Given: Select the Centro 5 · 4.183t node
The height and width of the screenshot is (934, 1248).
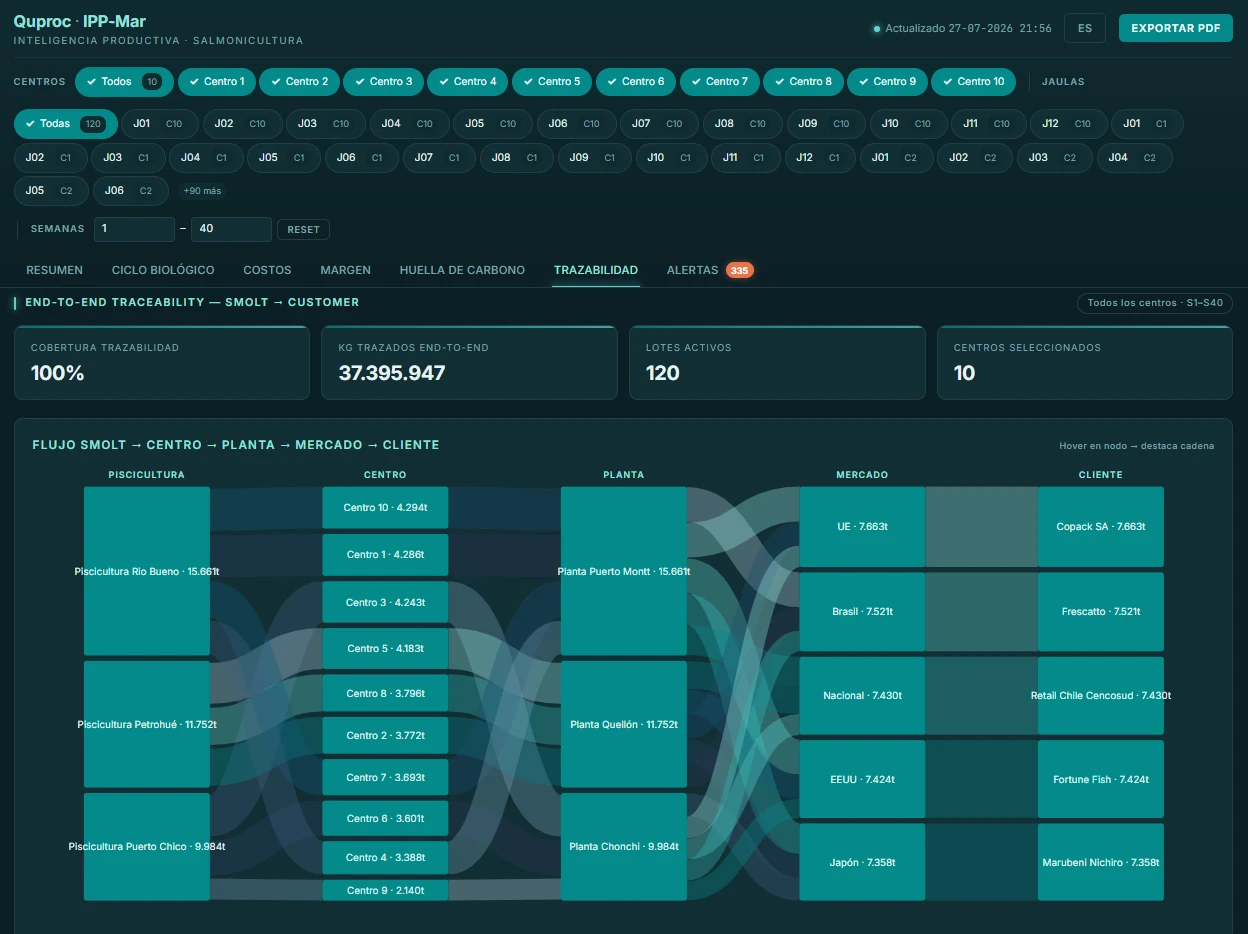Looking at the screenshot, I should 385,649.
